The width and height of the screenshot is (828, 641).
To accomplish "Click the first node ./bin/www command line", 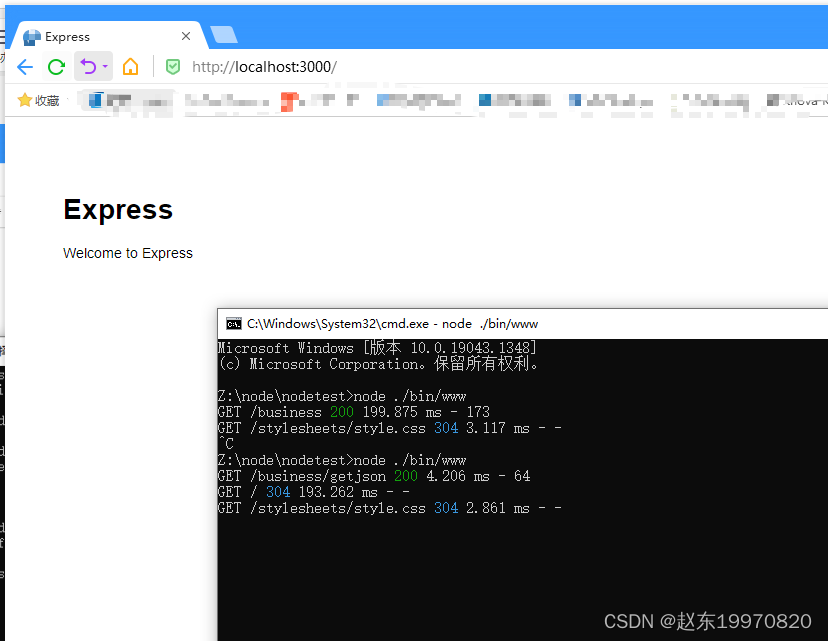I will click(342, 396).
